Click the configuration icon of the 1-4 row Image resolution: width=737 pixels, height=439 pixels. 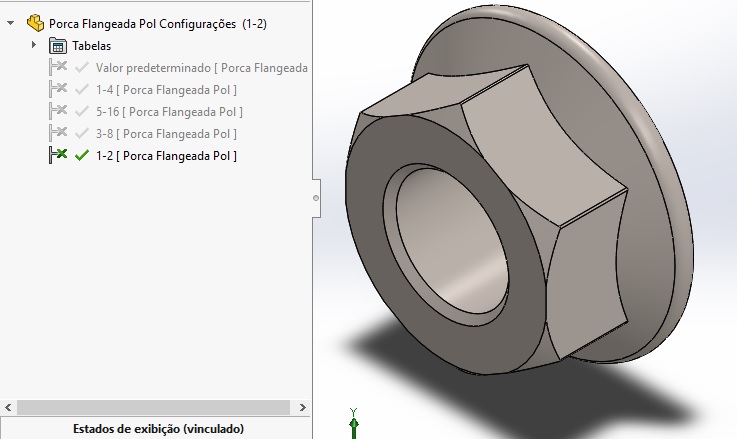click(x=58, y=89)
